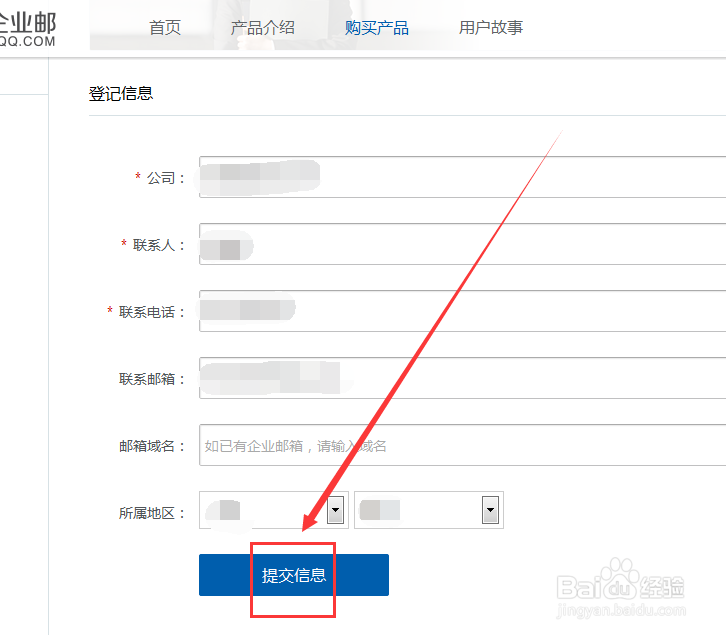Select the 联系邮箱 input box
This screenshot has width=726, height=635.
point(463,378)
